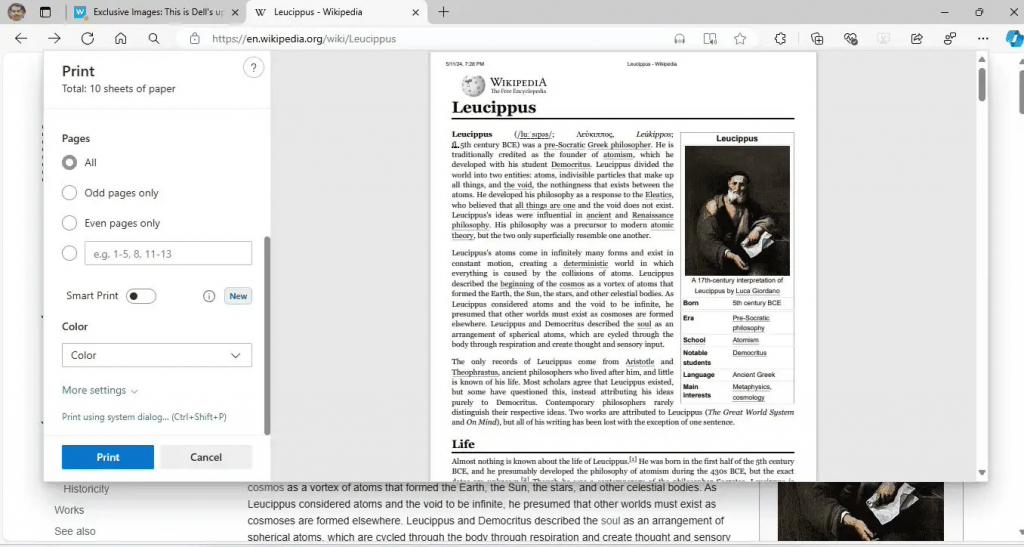The image size is (1024, 547).
Task: Enable the Smart Print toggle
Action: click(141, 296)
